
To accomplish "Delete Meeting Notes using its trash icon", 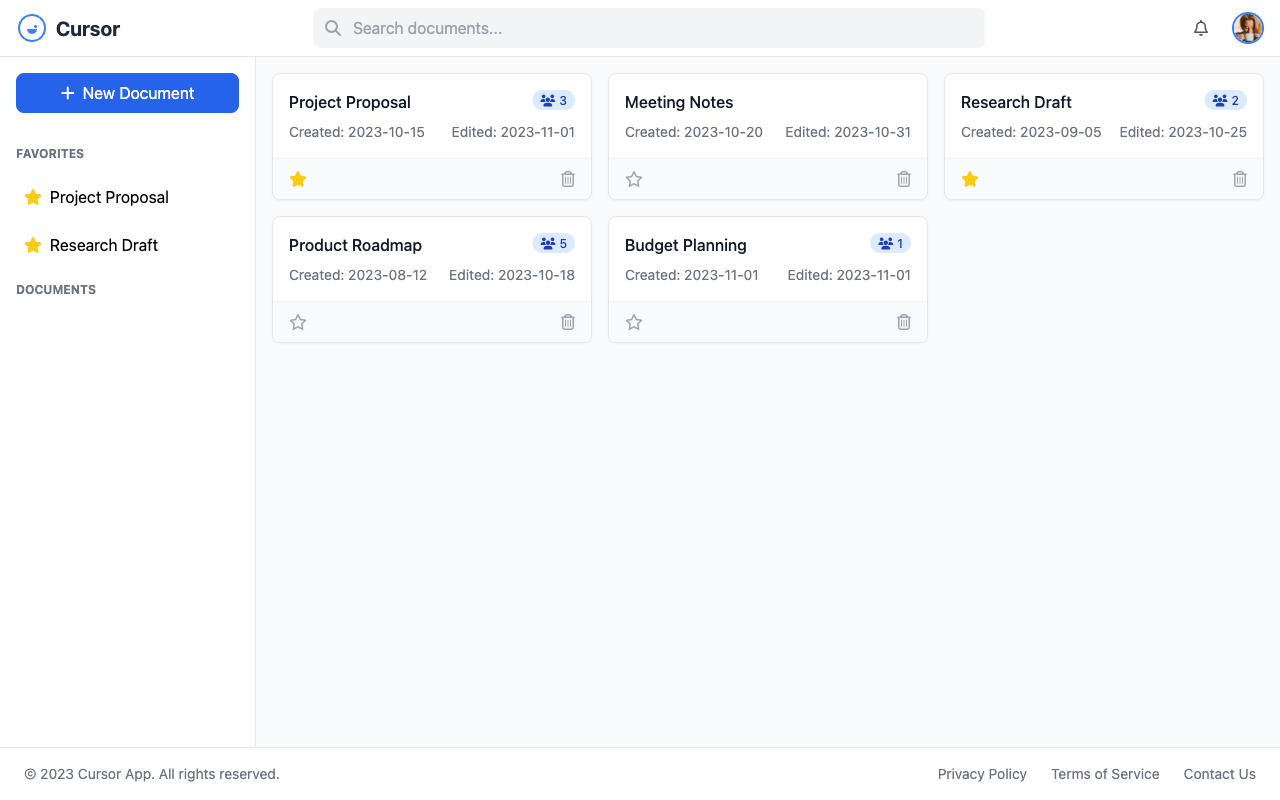I will click(x=903, y=179).
